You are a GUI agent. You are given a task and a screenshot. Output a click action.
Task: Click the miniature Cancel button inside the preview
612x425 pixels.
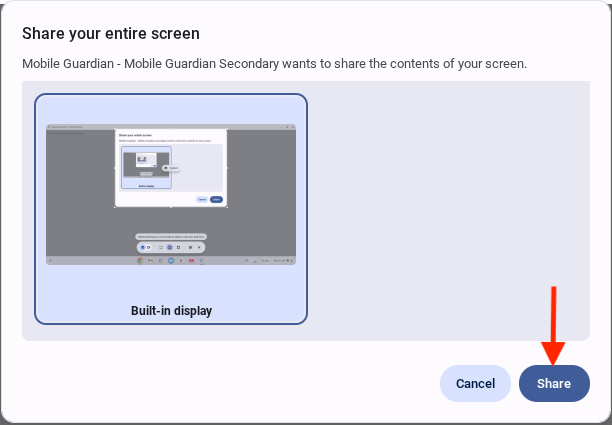(x=201, y=199)
